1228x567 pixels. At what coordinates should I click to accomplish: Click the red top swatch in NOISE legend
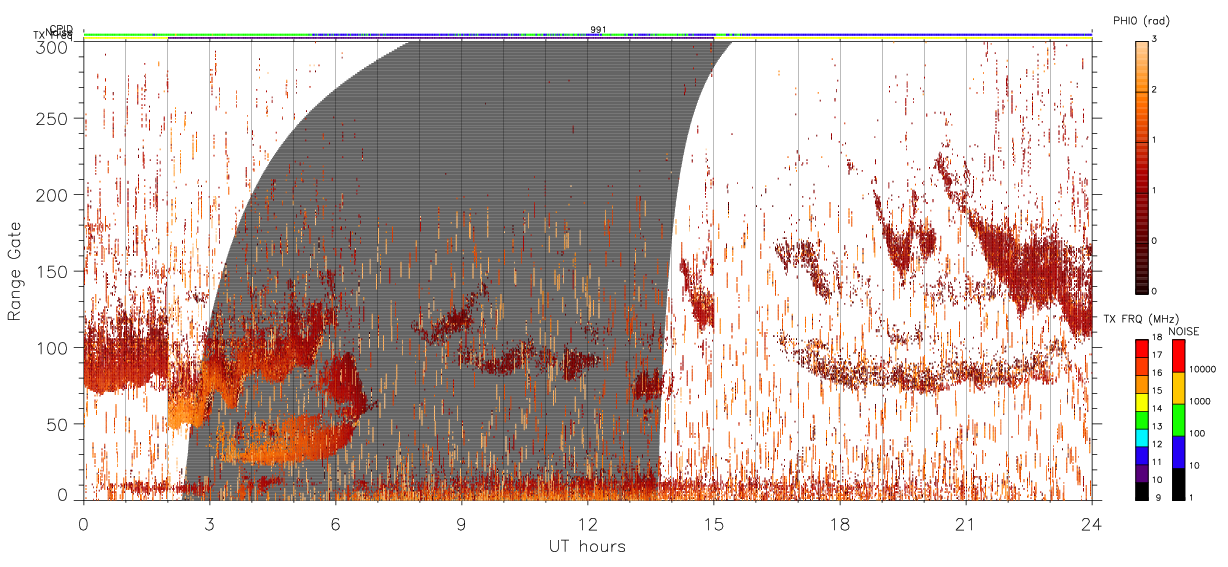(x=1178, y=356)
